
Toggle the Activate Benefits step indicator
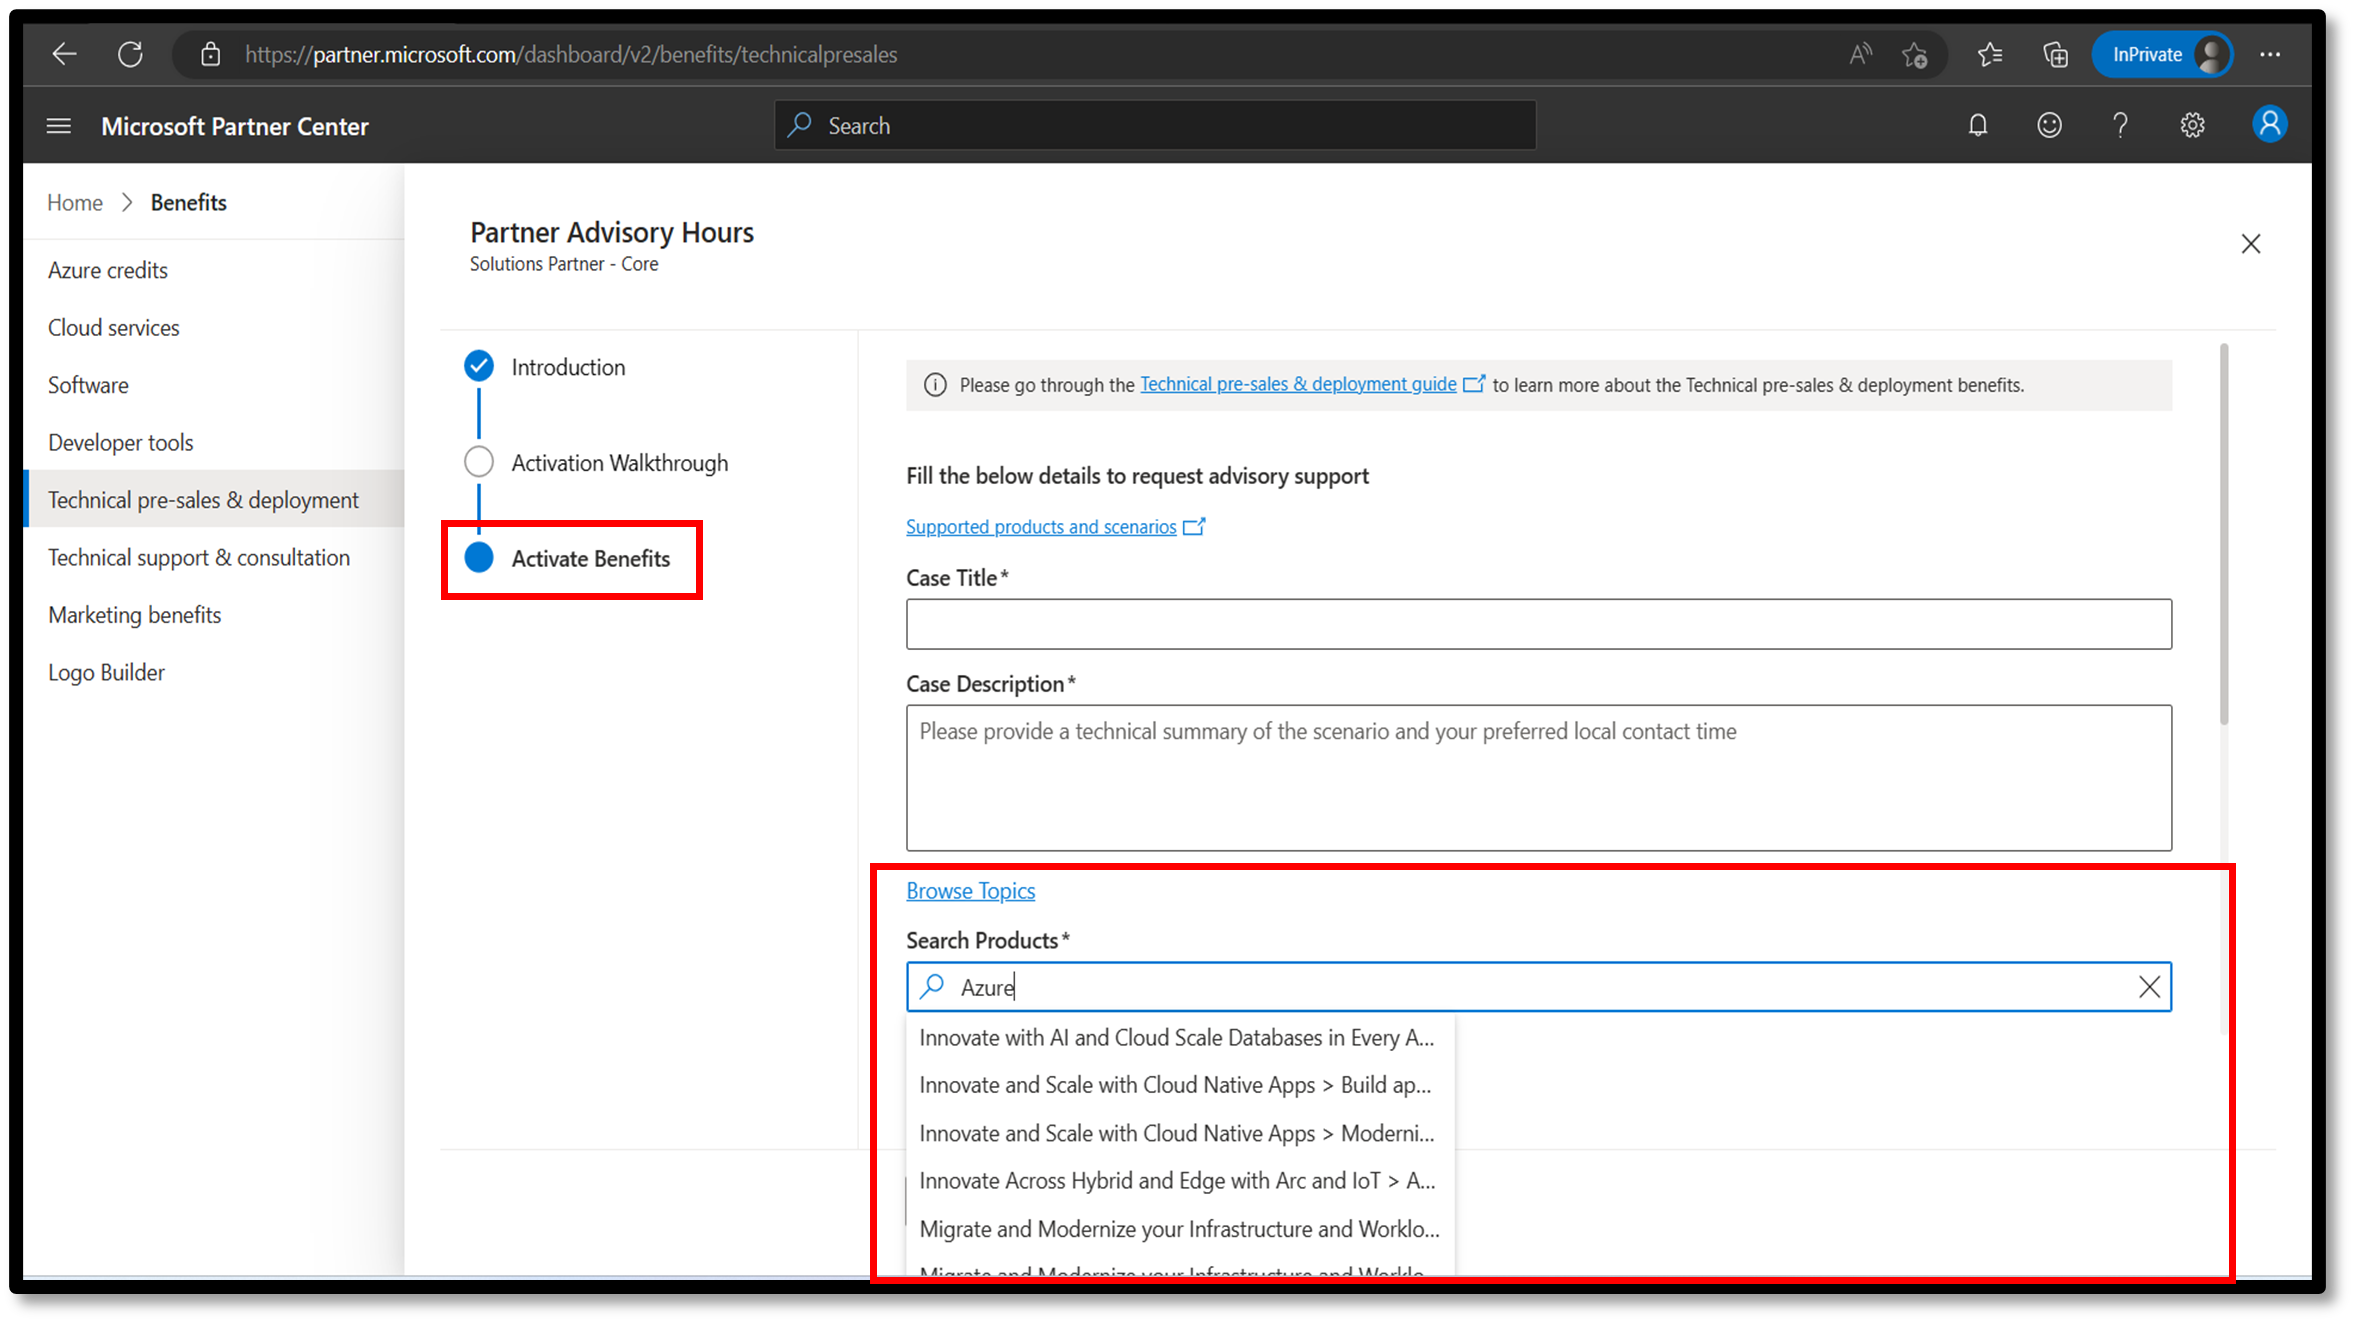(x=477, y=558)
